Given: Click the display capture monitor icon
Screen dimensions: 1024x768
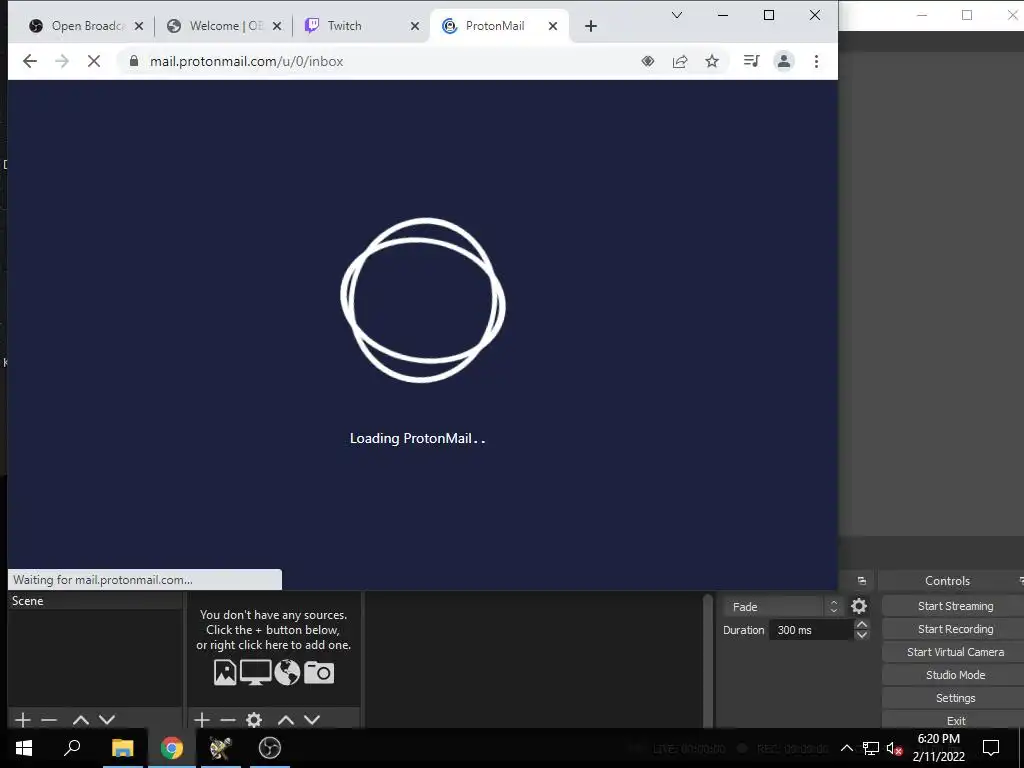Looking at the screenshot, I should coord(255,673).
